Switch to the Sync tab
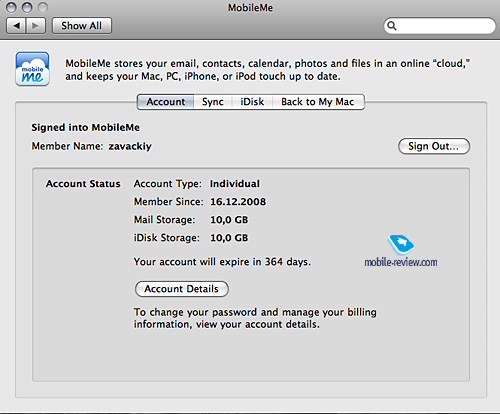Screen dimensions: 500x414 pyautogui.click(x=213, y=102)
